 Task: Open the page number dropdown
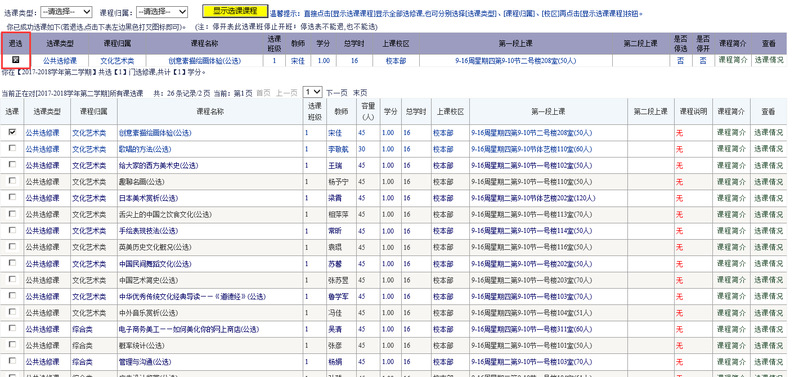312,92
